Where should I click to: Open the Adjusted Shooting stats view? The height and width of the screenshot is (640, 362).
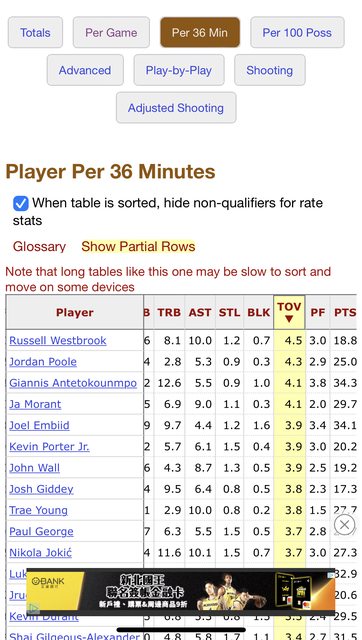click(x=176, y=108)
